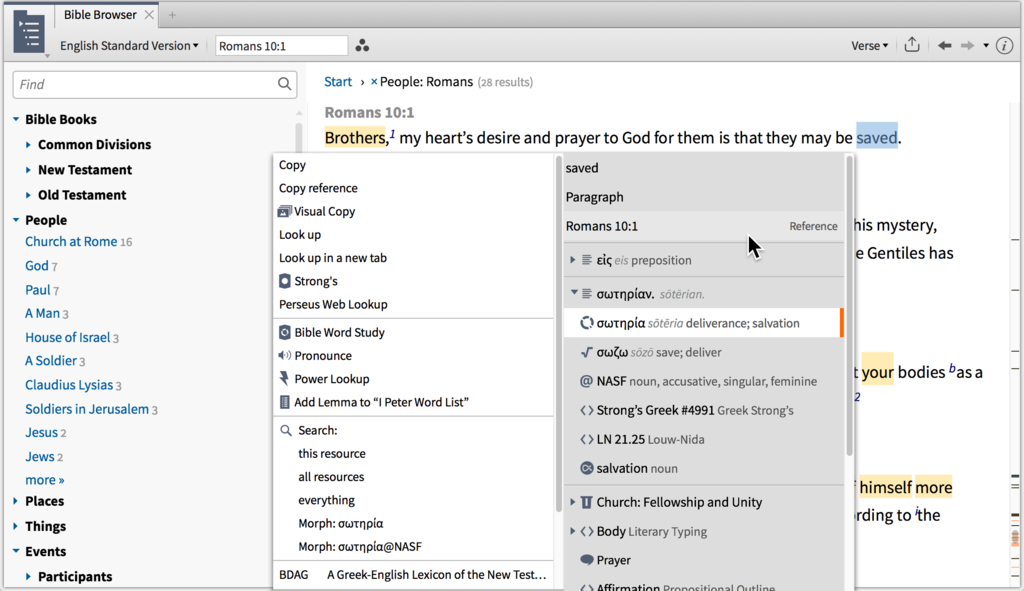Select Strong's Greek #4991 code icon
The width and height of the screenshot is (1024, 591).
[586, 410]
